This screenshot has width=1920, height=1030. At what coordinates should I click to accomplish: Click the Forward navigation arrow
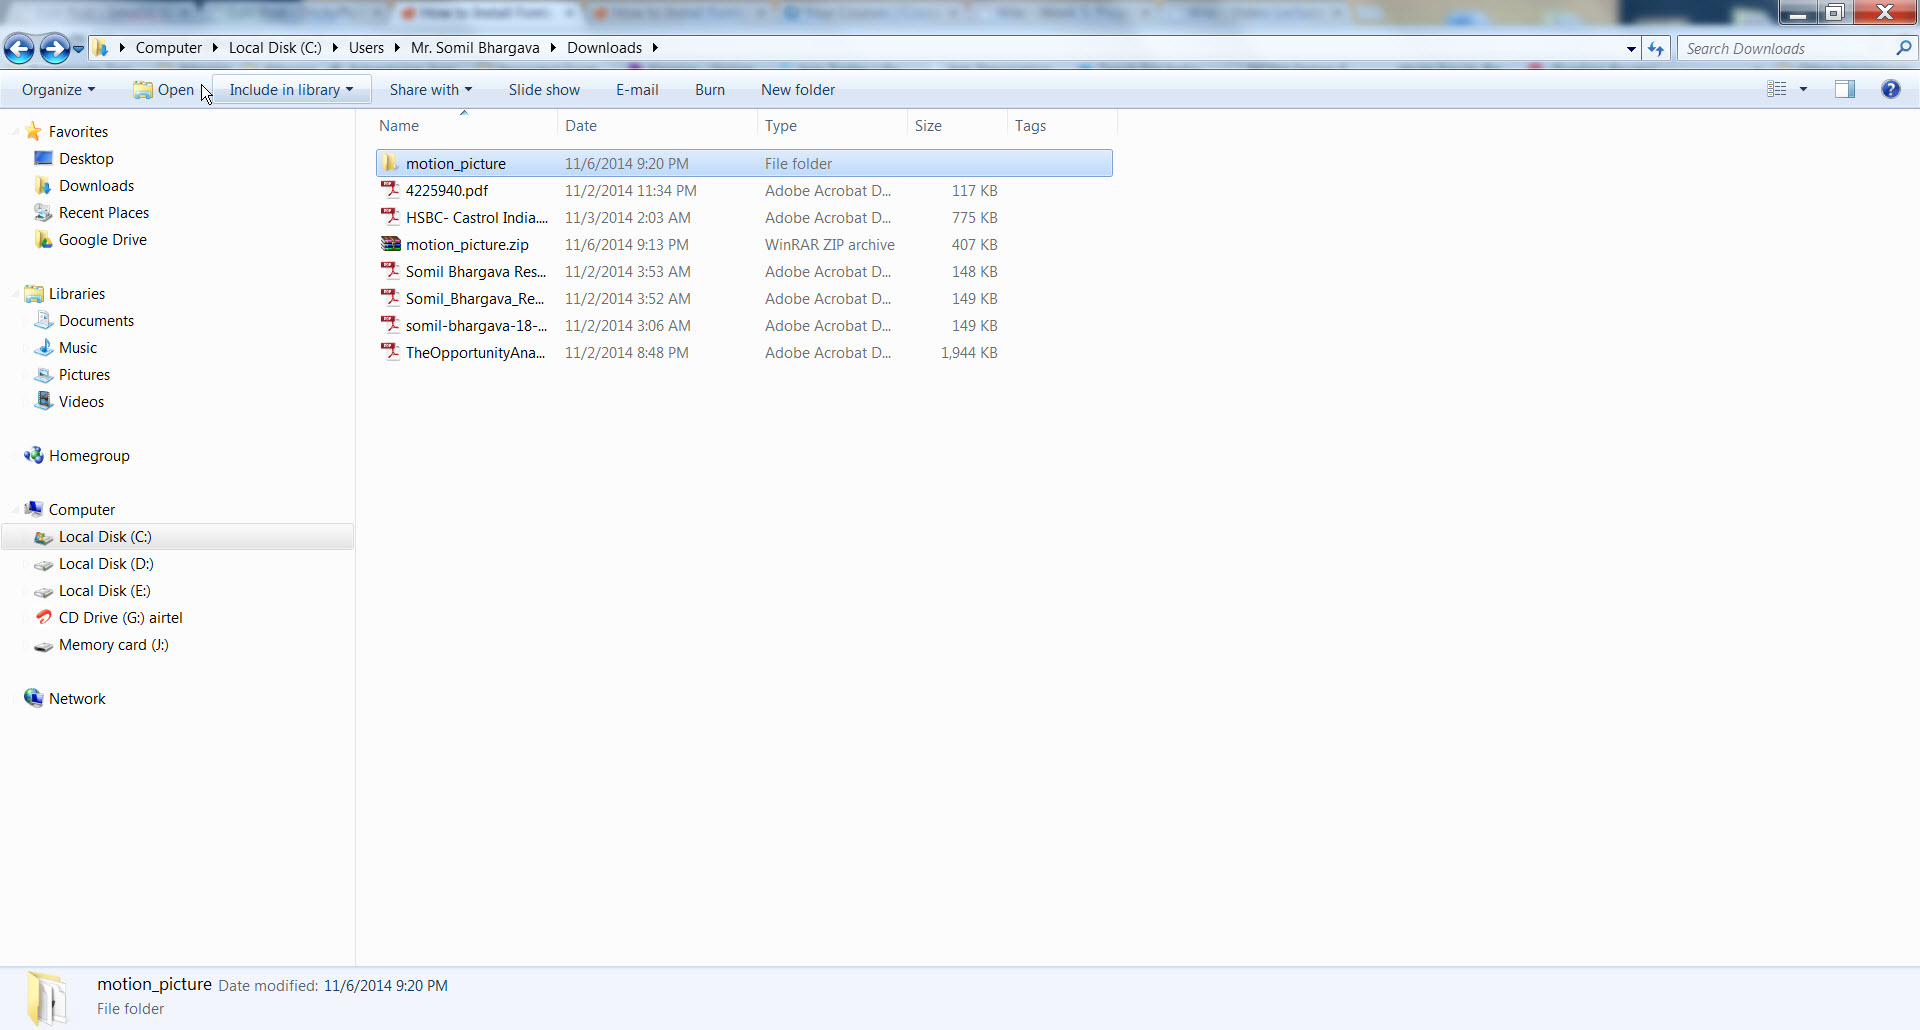[54, 48]
